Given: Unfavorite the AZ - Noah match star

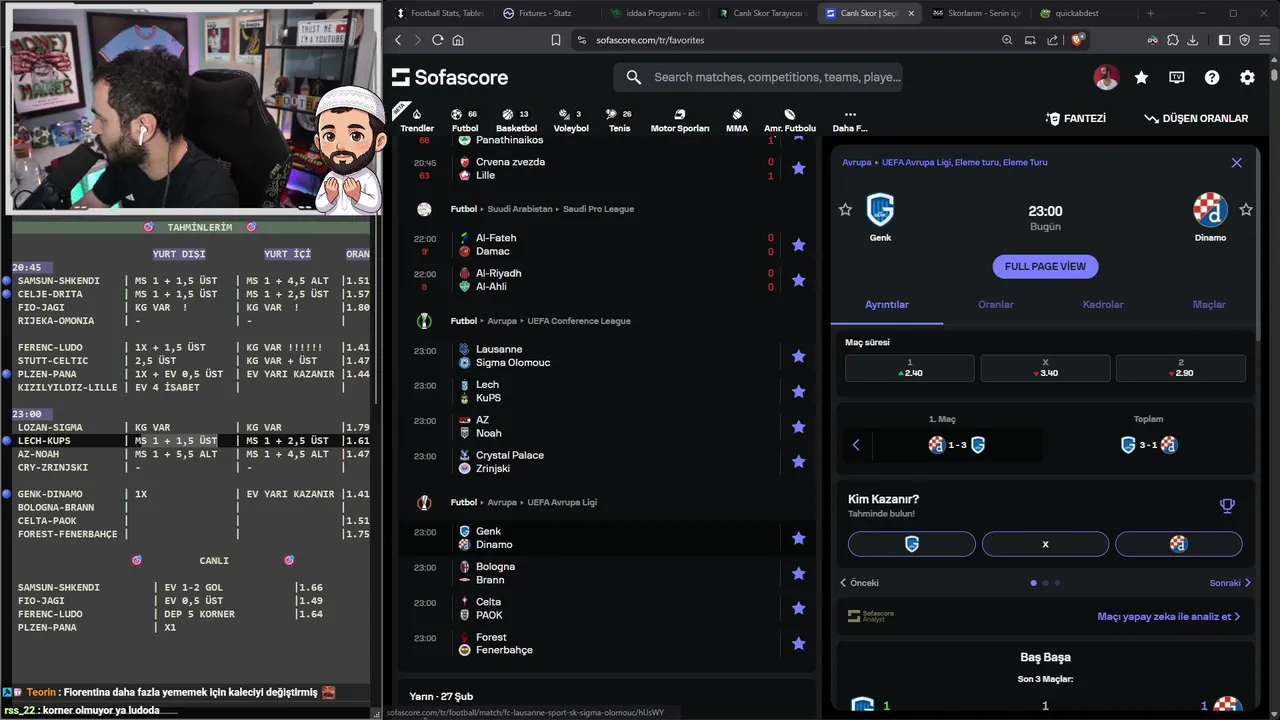Looking at the screenshot, I should point(798,427).
